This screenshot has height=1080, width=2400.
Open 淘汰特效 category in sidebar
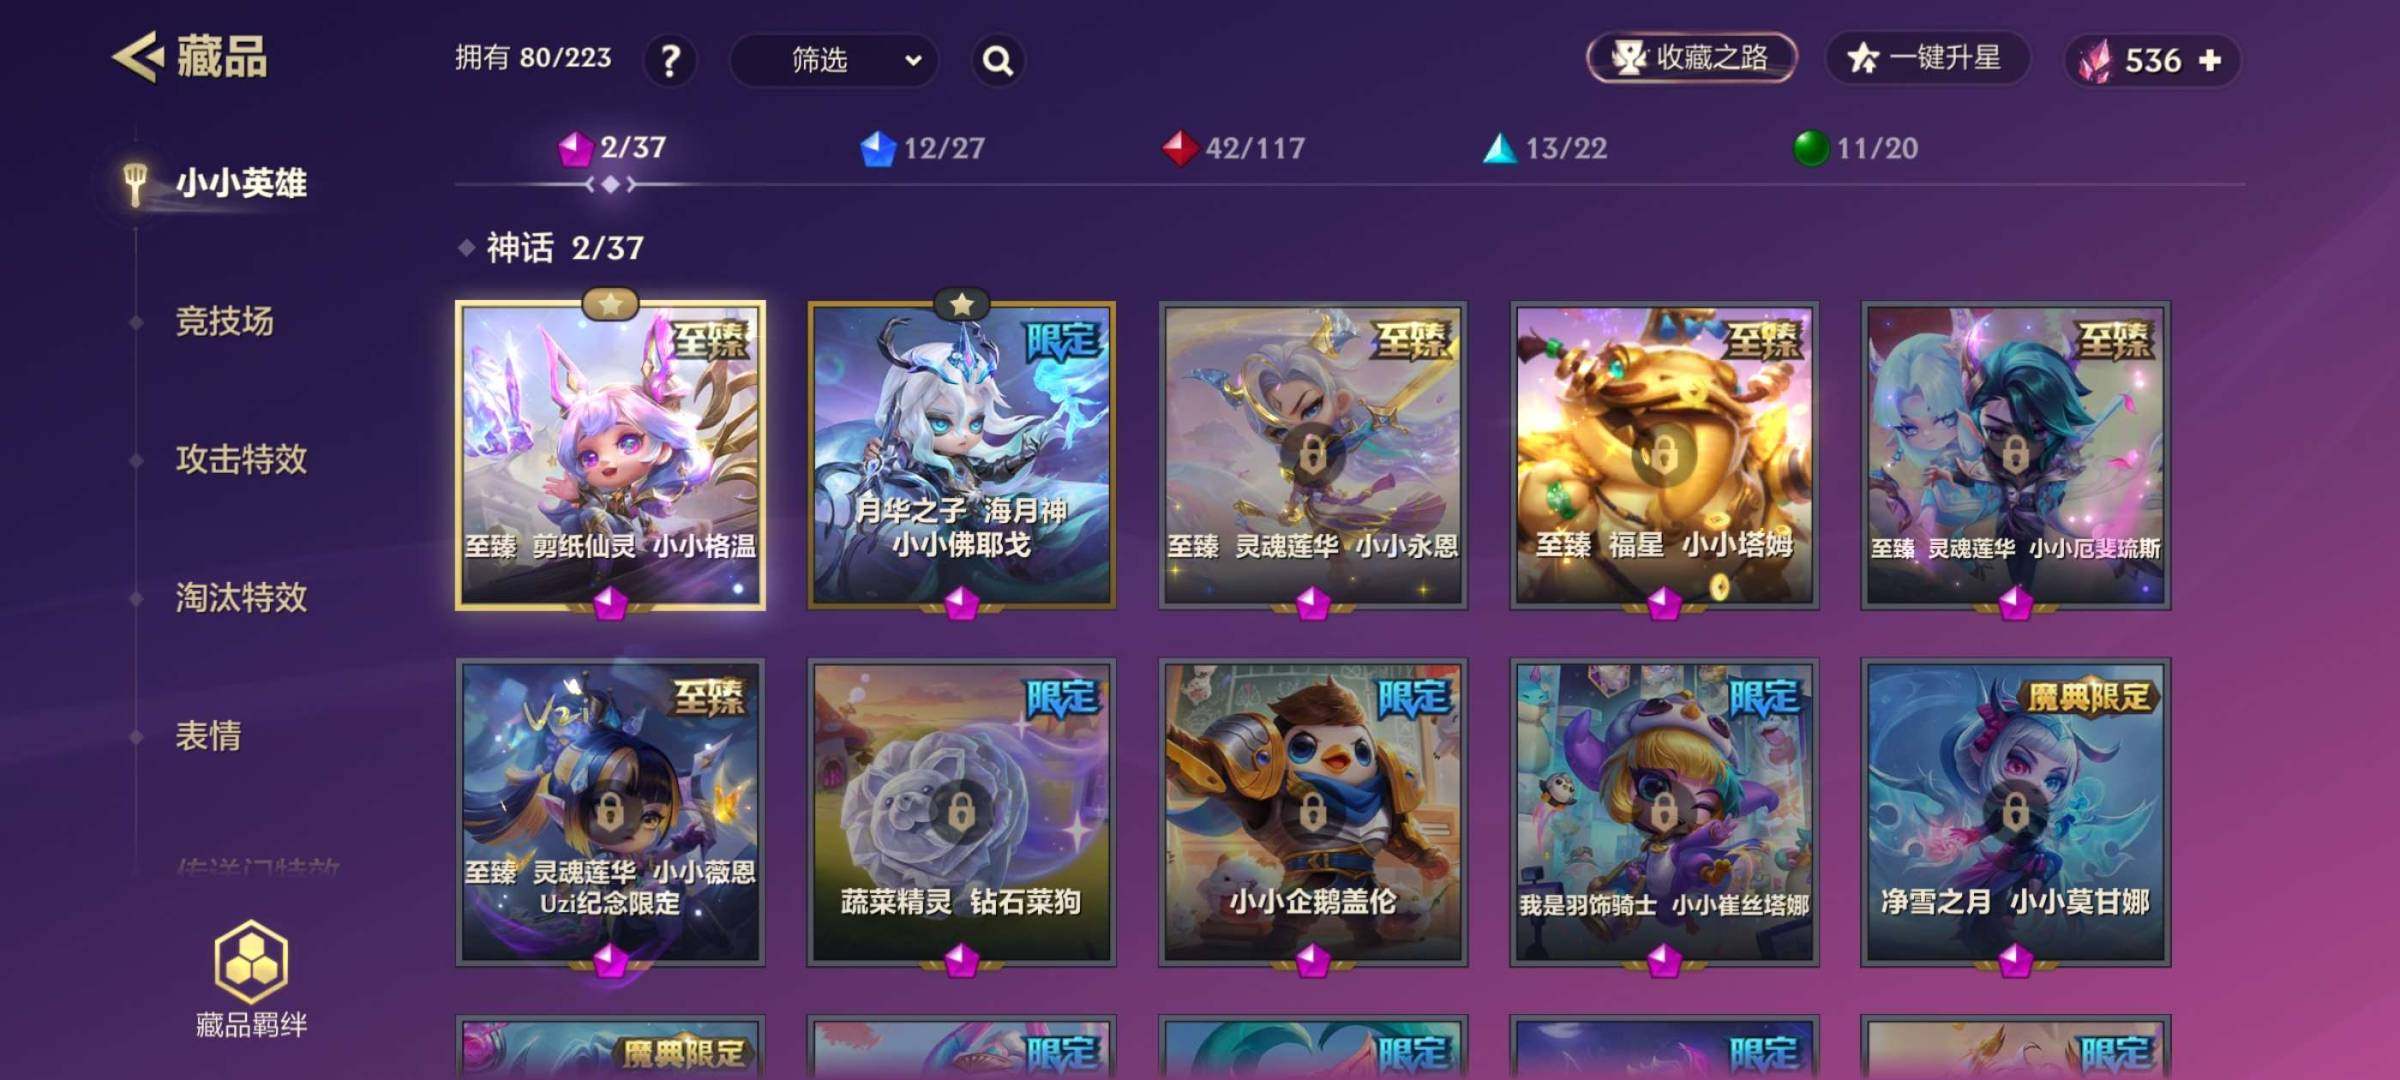(x=241, y=598)
